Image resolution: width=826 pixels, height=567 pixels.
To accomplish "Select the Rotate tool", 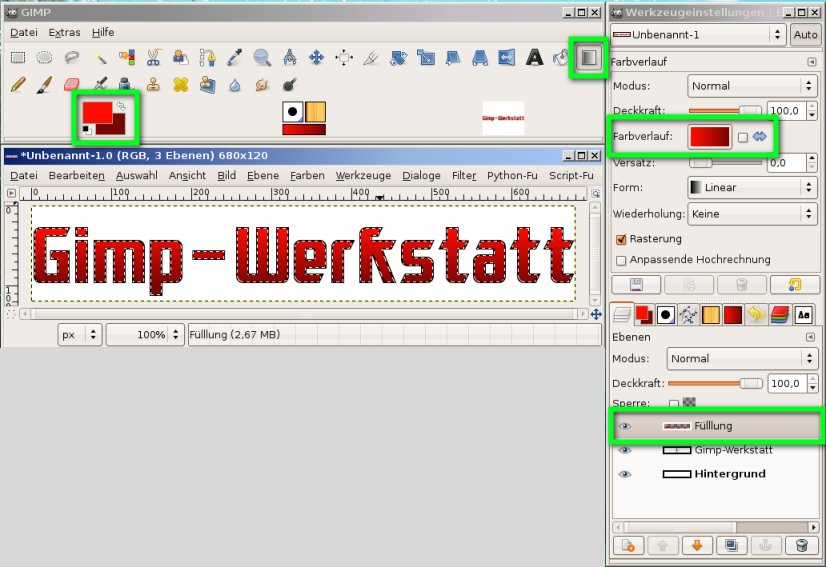I will point(398,57).
